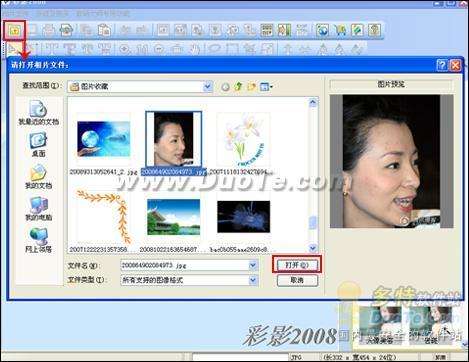The image size is (469, 362).
Task: Expand the file type dropdown list
Action: point(253,280)
